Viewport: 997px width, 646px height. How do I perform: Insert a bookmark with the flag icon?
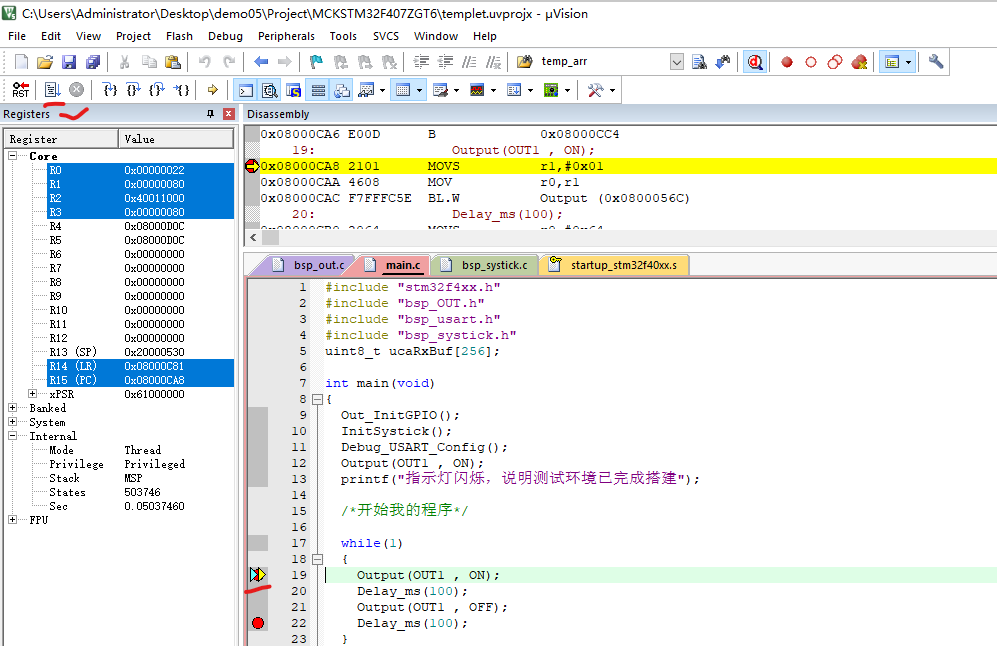[x=316, y=62]
